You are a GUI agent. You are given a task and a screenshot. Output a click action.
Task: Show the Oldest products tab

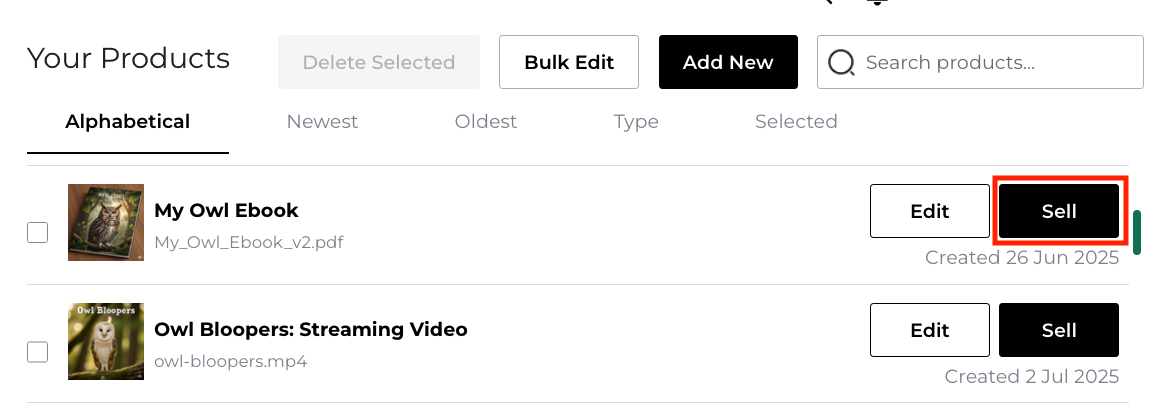(x=486, y=122)
